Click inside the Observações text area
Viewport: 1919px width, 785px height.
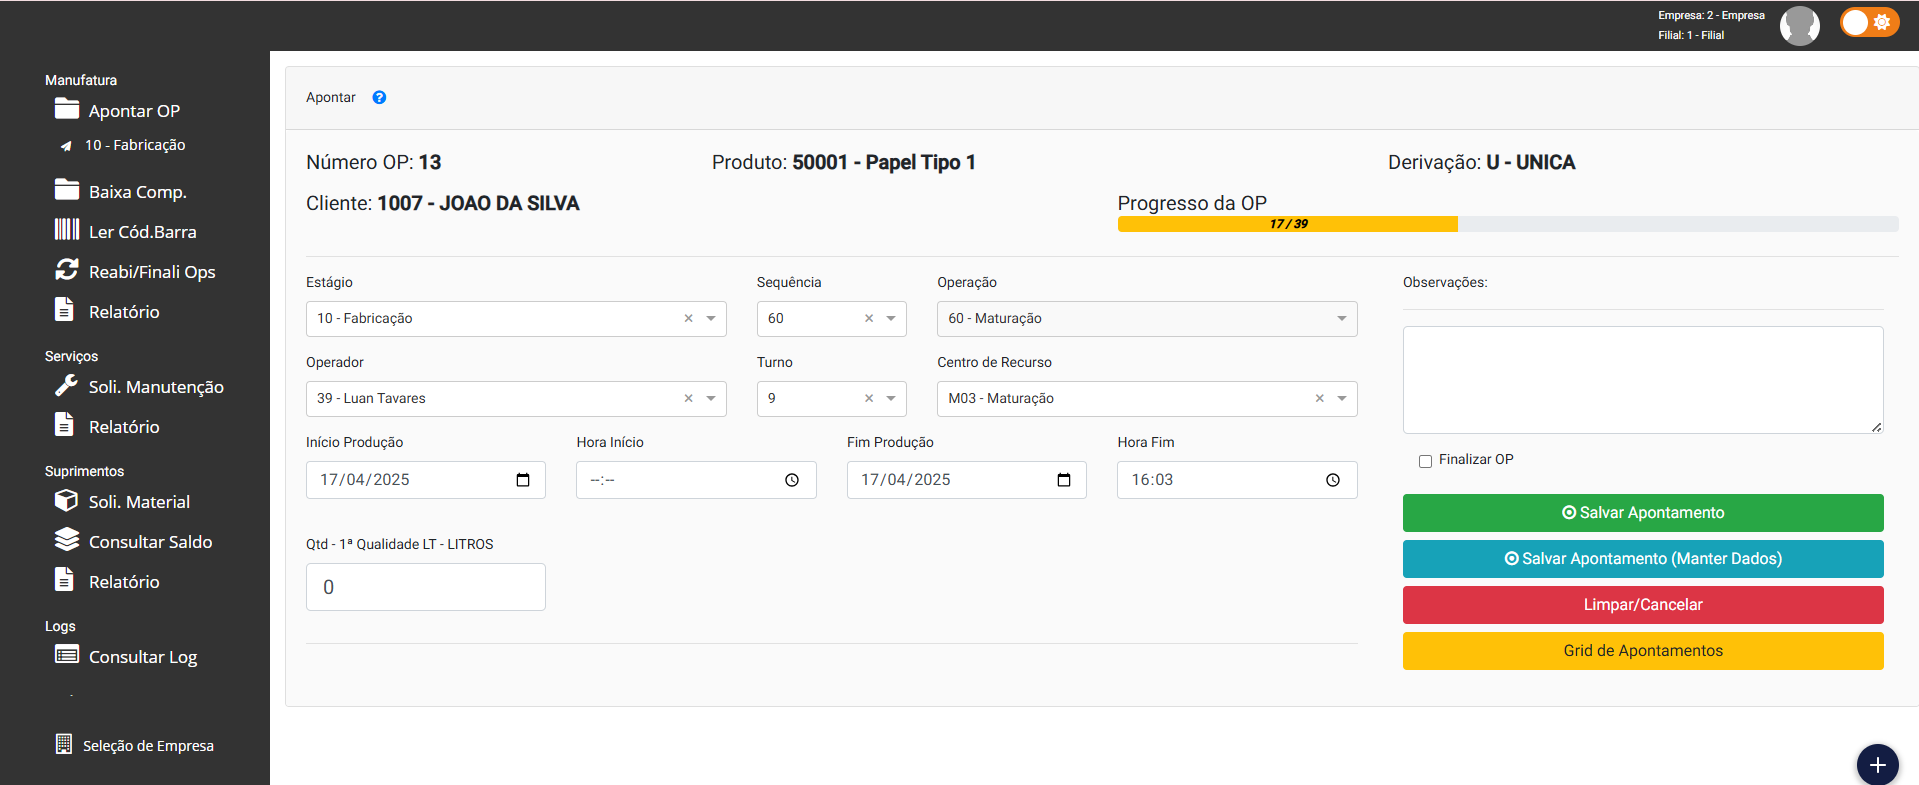(1643, 380)
